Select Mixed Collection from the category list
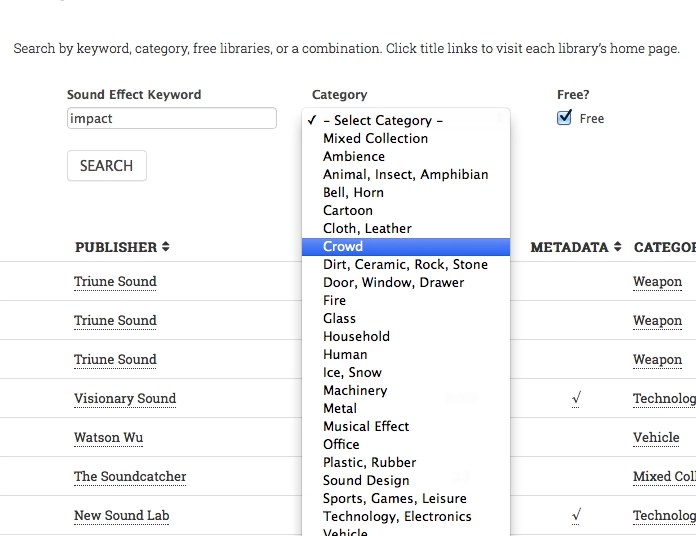The image size is (696, 536). pos(406,138)
